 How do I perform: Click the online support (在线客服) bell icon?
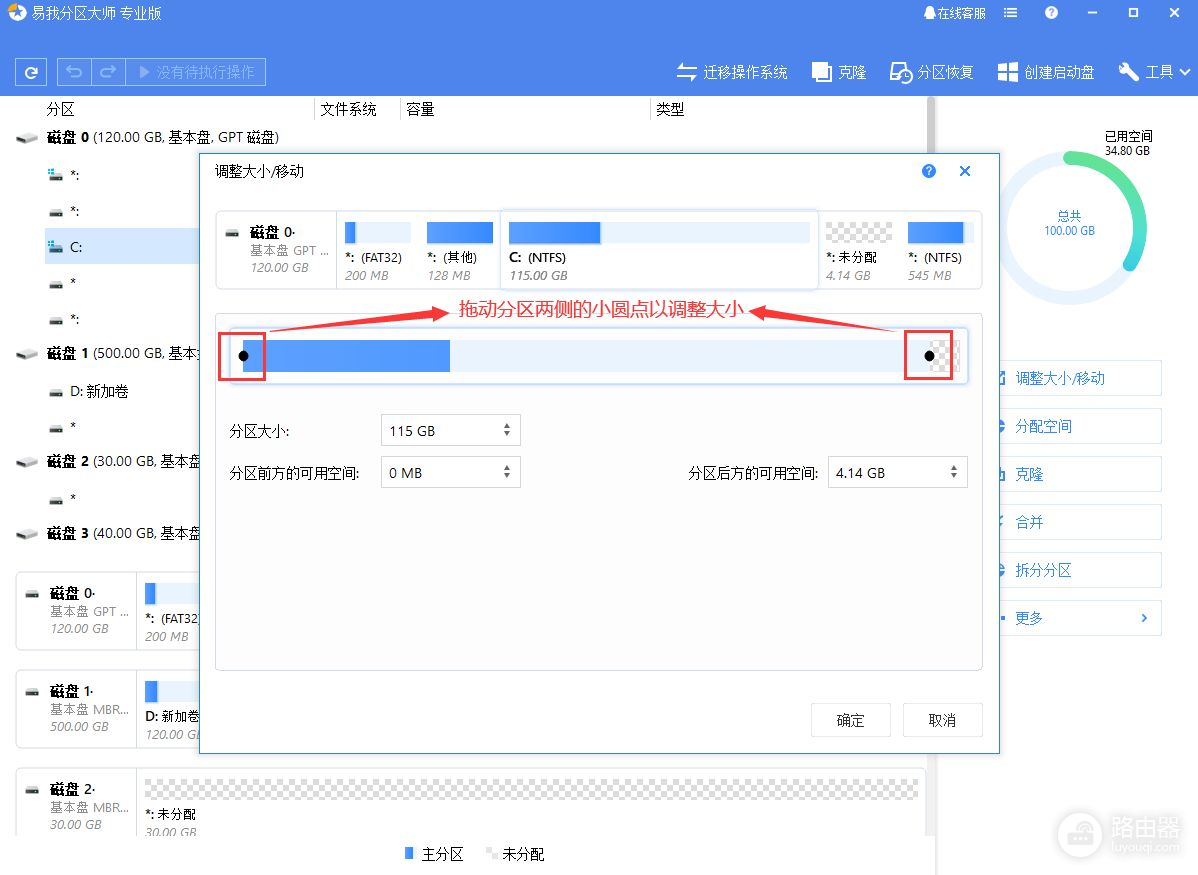[x=930, y=13]
